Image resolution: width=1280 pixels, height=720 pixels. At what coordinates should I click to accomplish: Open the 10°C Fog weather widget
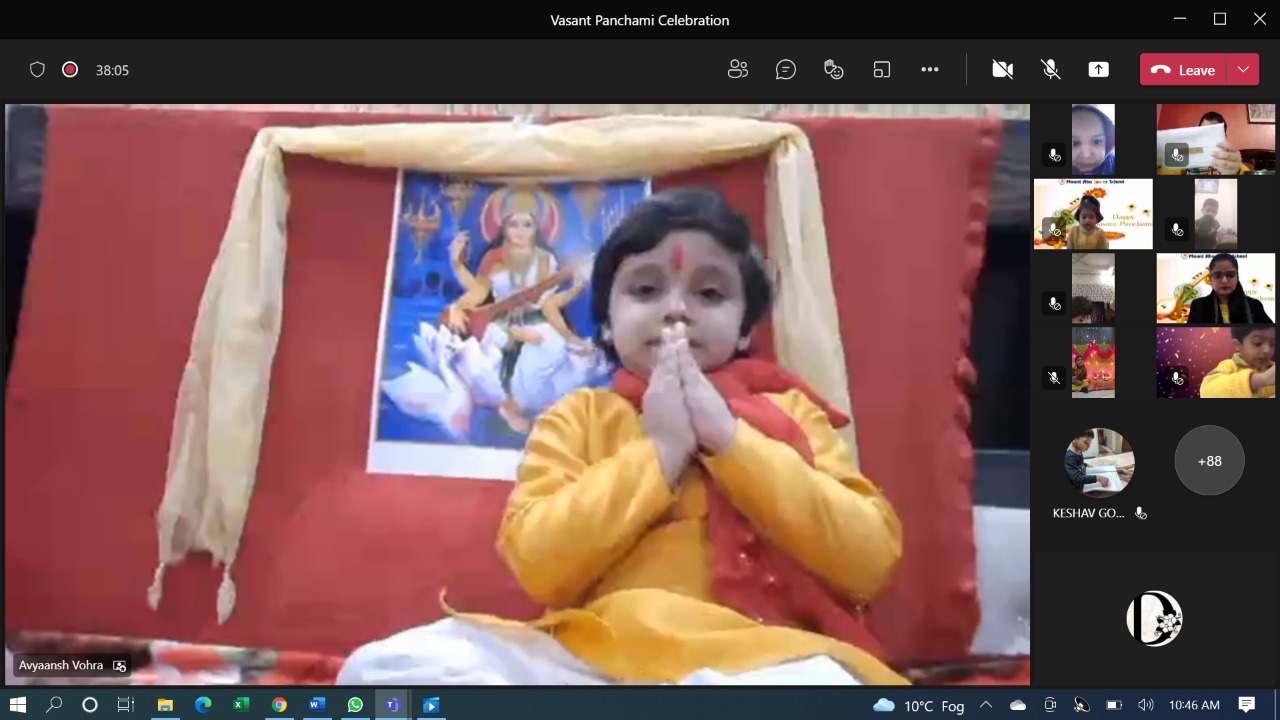(x=919, y=705)
